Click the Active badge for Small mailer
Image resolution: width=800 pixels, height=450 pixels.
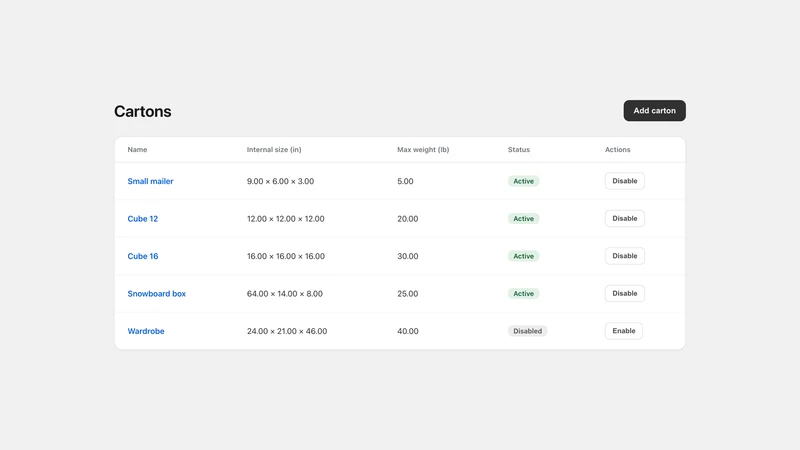523,181
